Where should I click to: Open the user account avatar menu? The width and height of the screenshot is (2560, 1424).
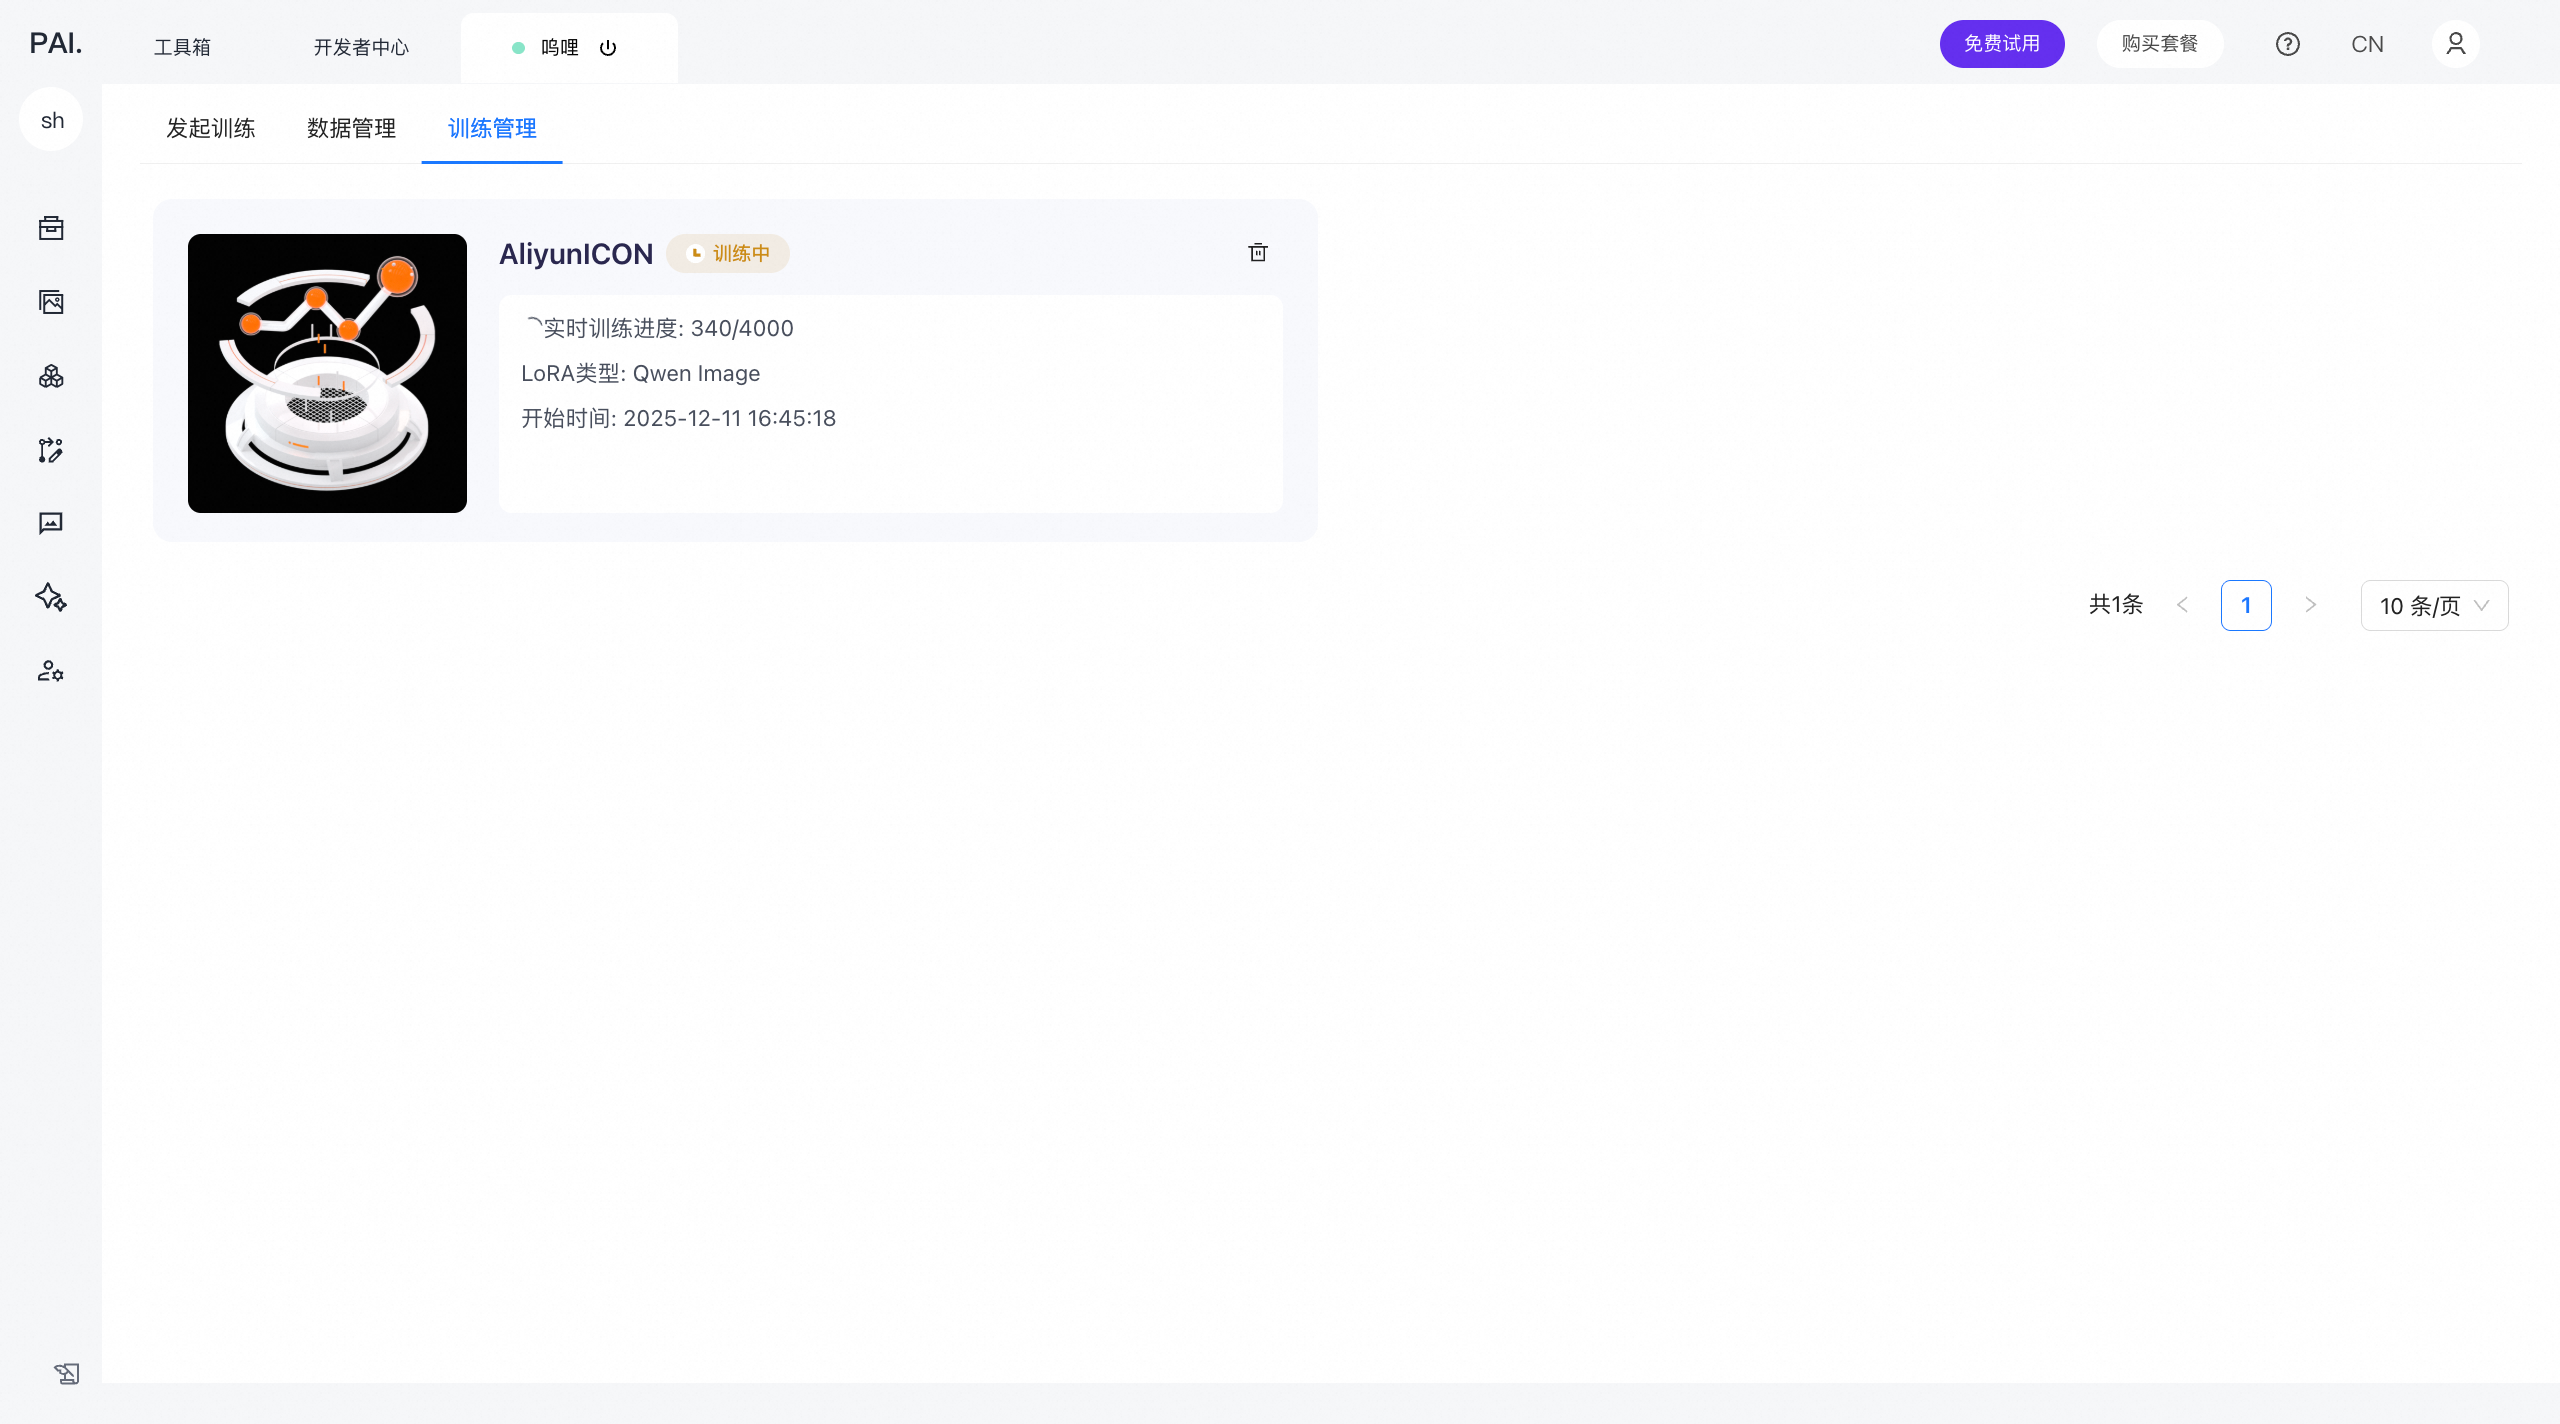(x=2455, y=44)
